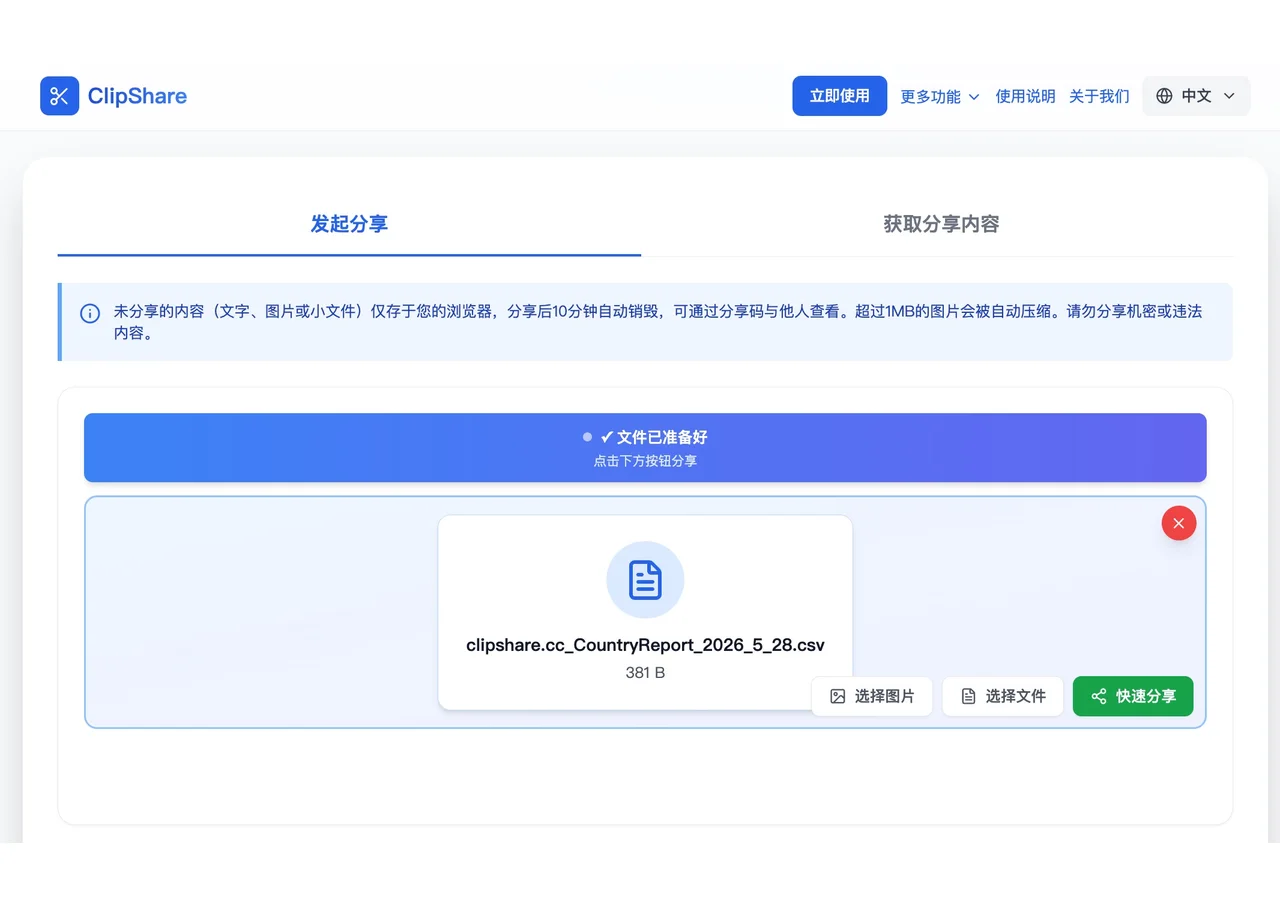Expand the 更多功能 dropdown menu
This screenshot has width=1280, height=908.
click(940, 97)
